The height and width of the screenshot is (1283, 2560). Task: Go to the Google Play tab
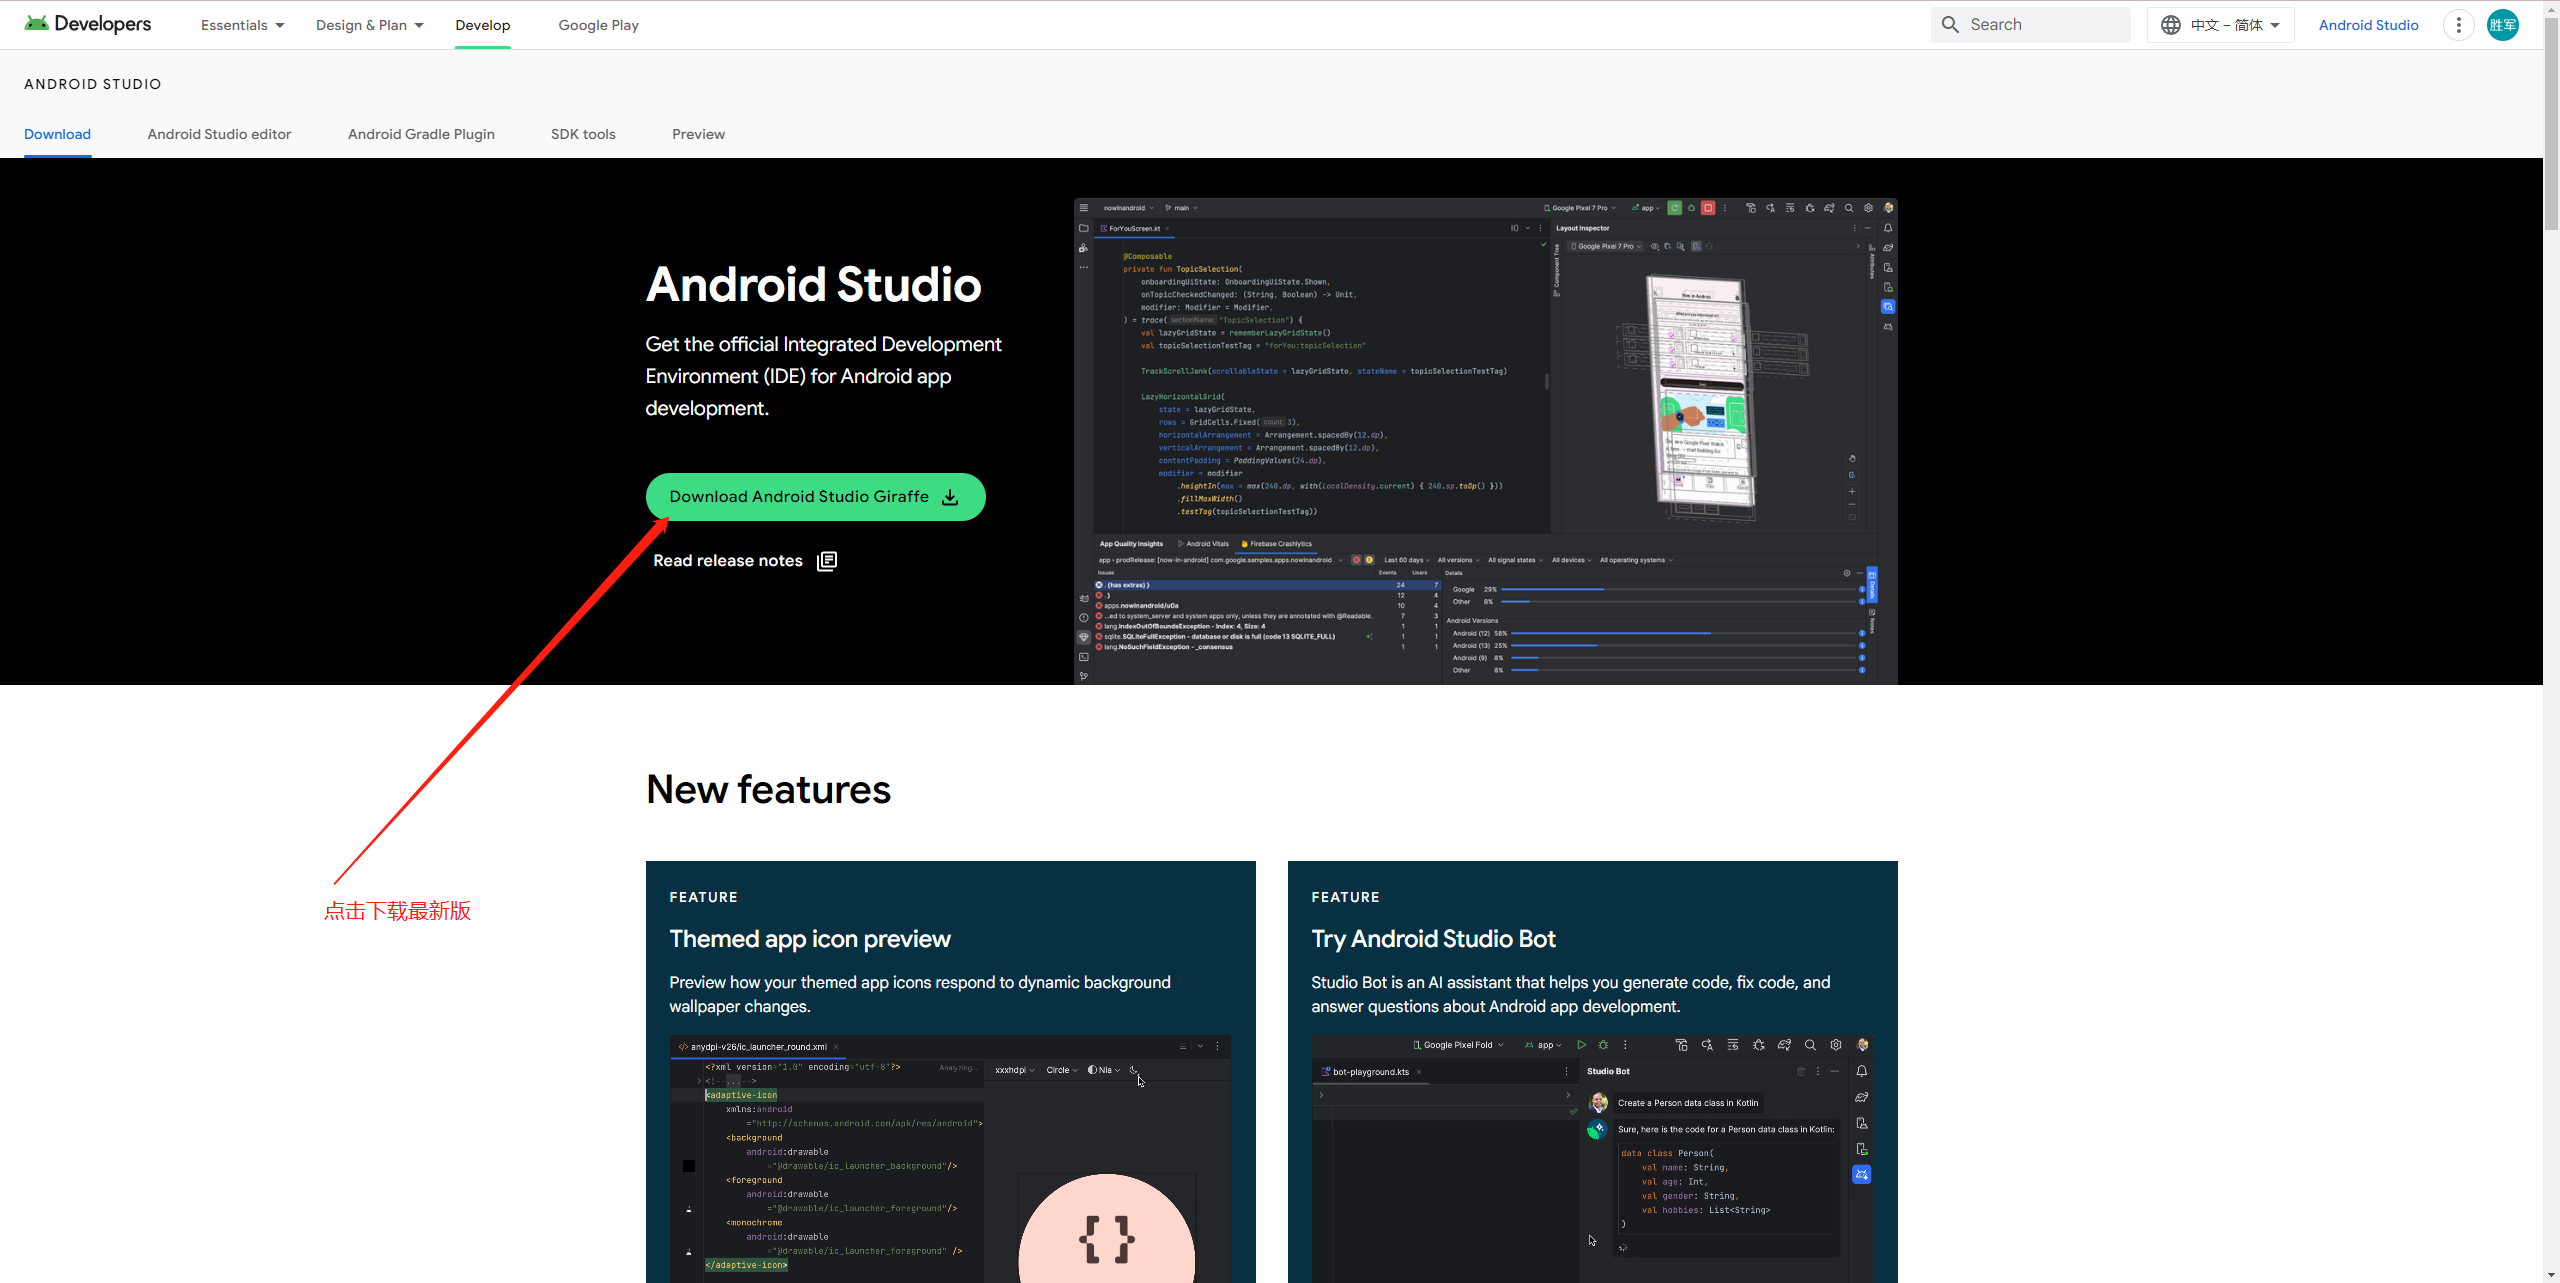598,25
